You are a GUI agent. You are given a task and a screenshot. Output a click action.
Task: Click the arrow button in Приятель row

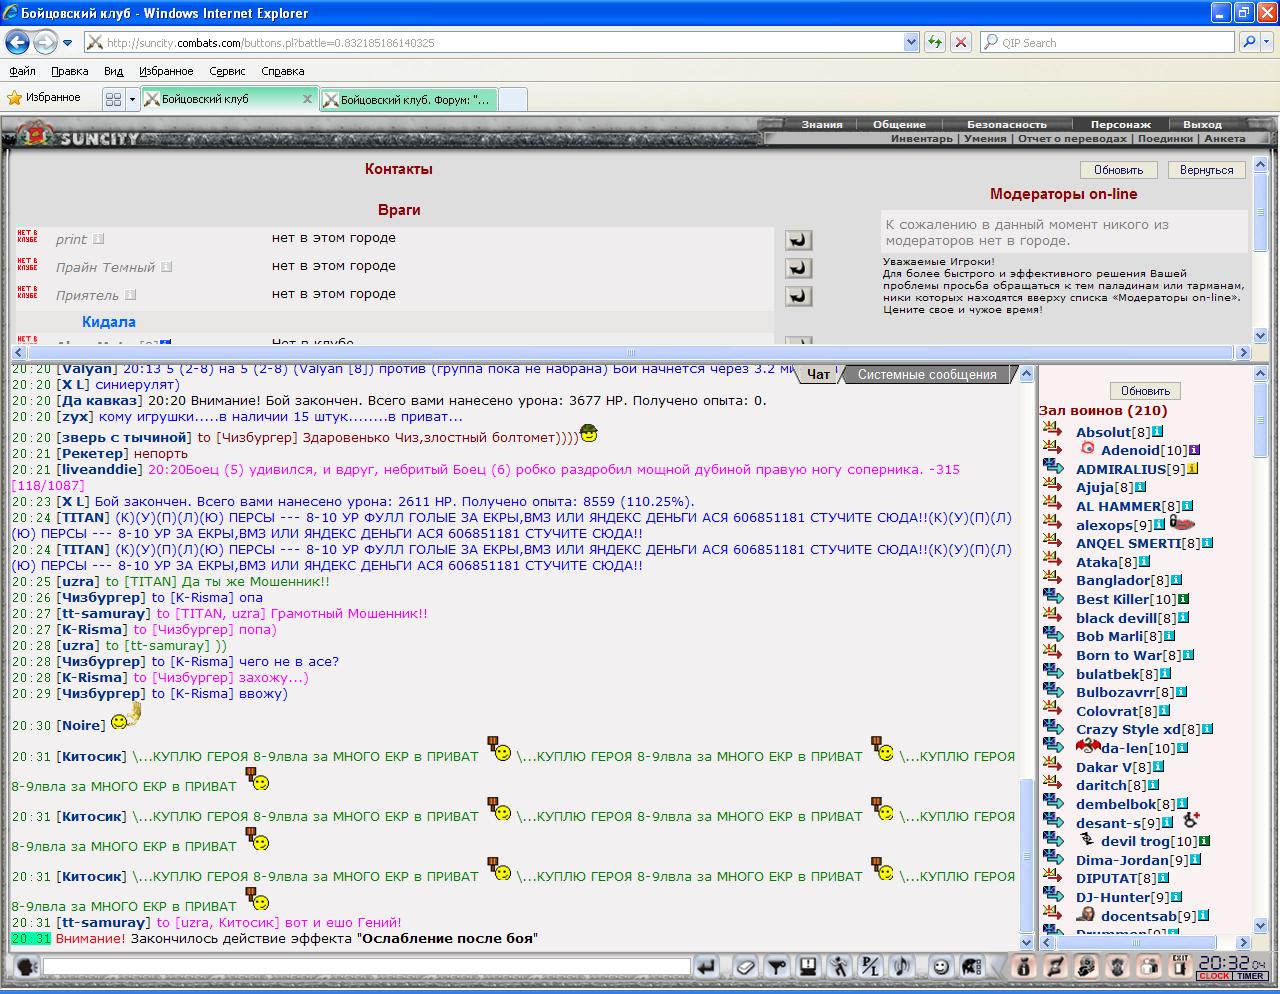click(x=798, y=296)
